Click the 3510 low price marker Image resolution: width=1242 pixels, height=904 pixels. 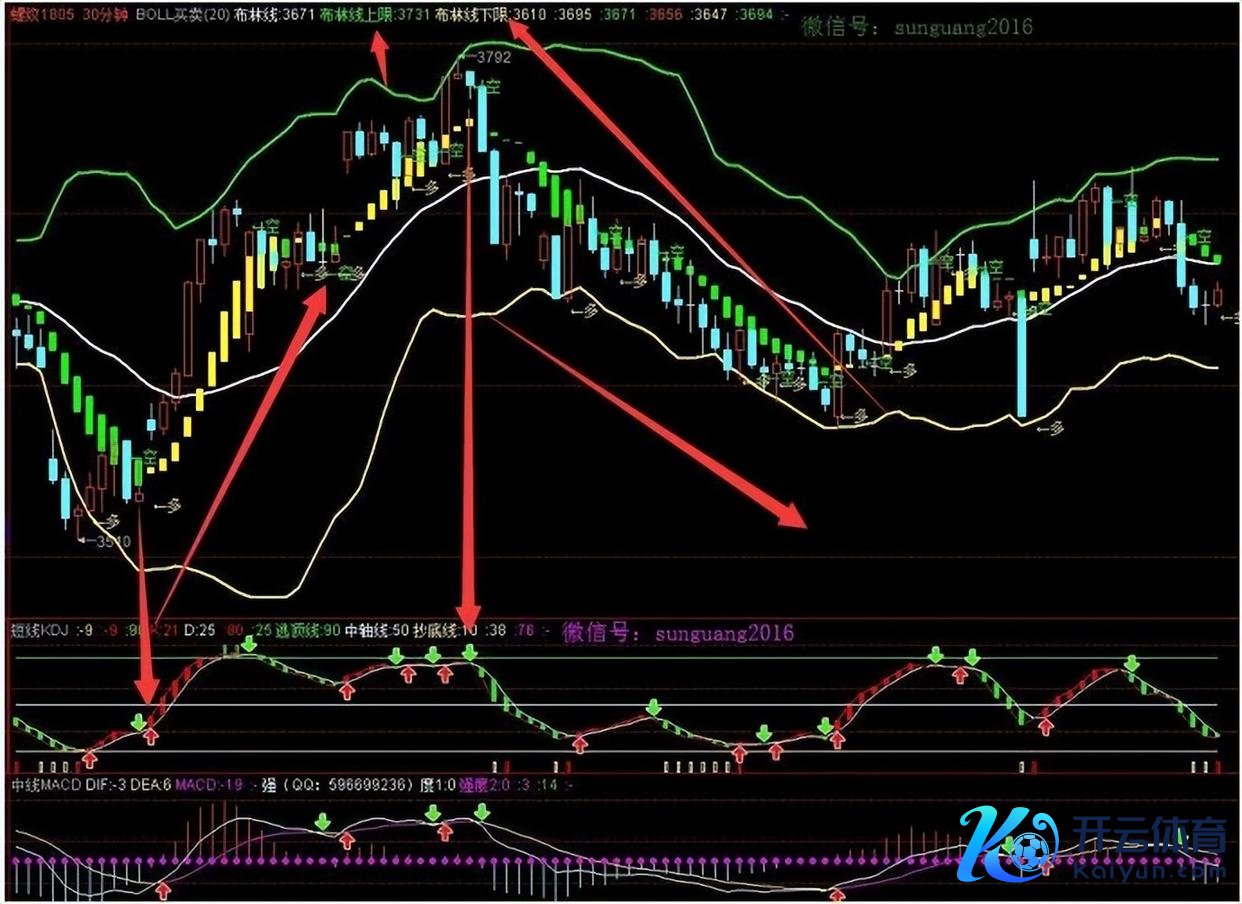(x=112, y=542)
